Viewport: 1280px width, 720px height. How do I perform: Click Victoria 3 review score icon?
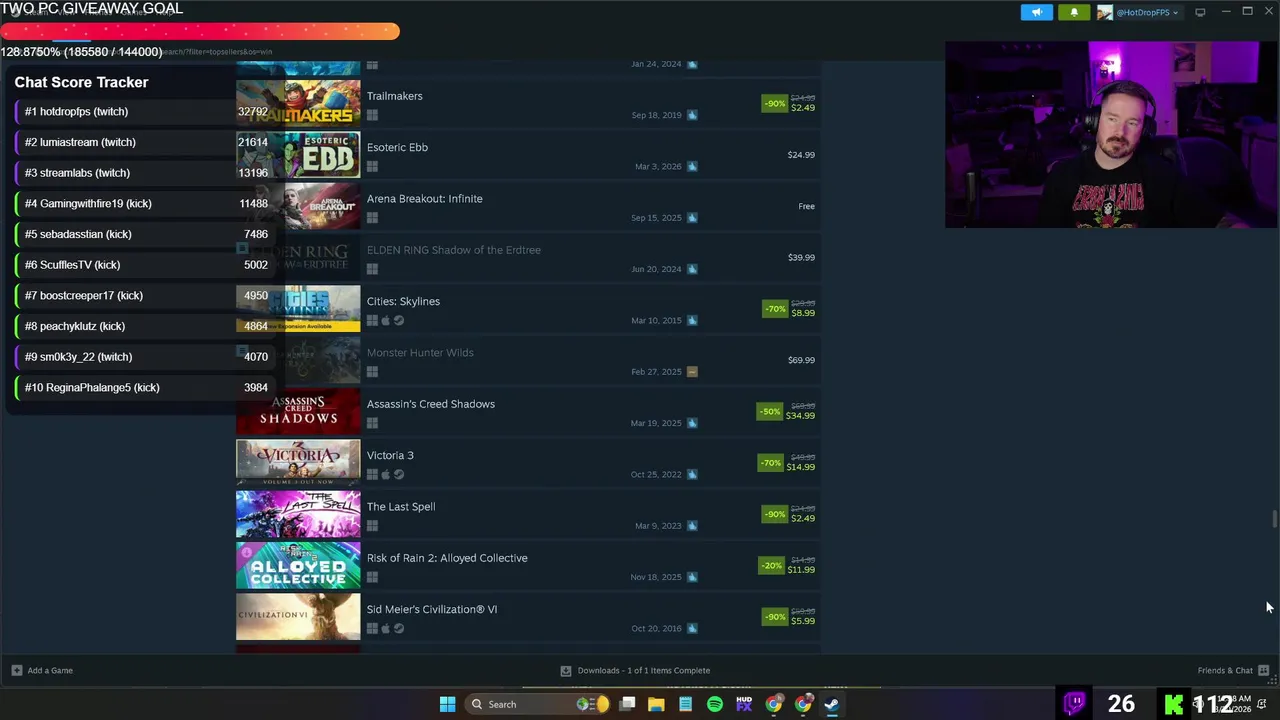coord(692,474)
